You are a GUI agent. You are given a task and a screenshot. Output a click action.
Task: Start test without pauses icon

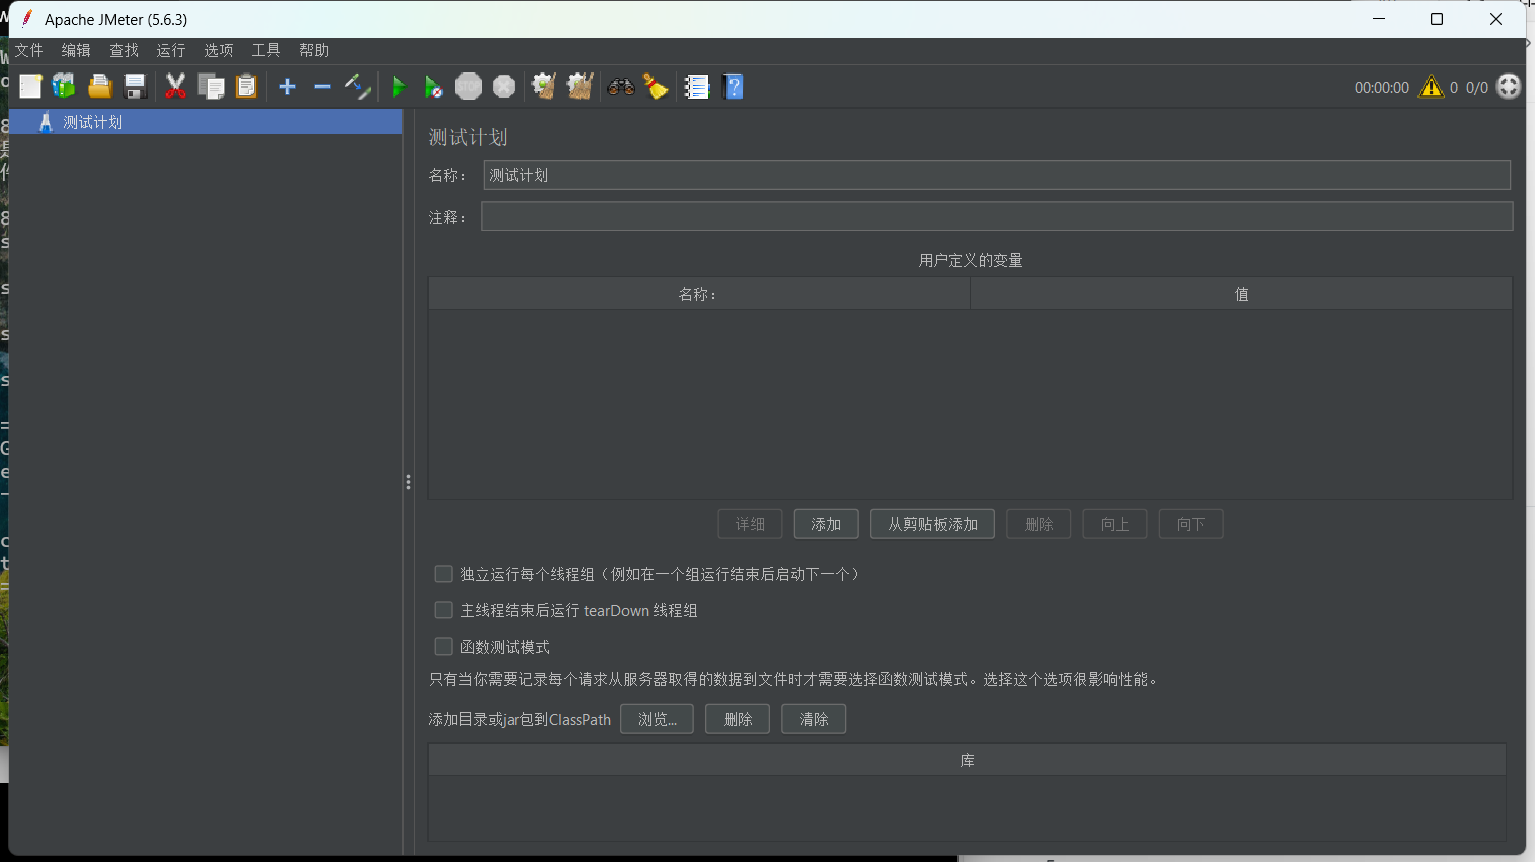coord(433,87)
